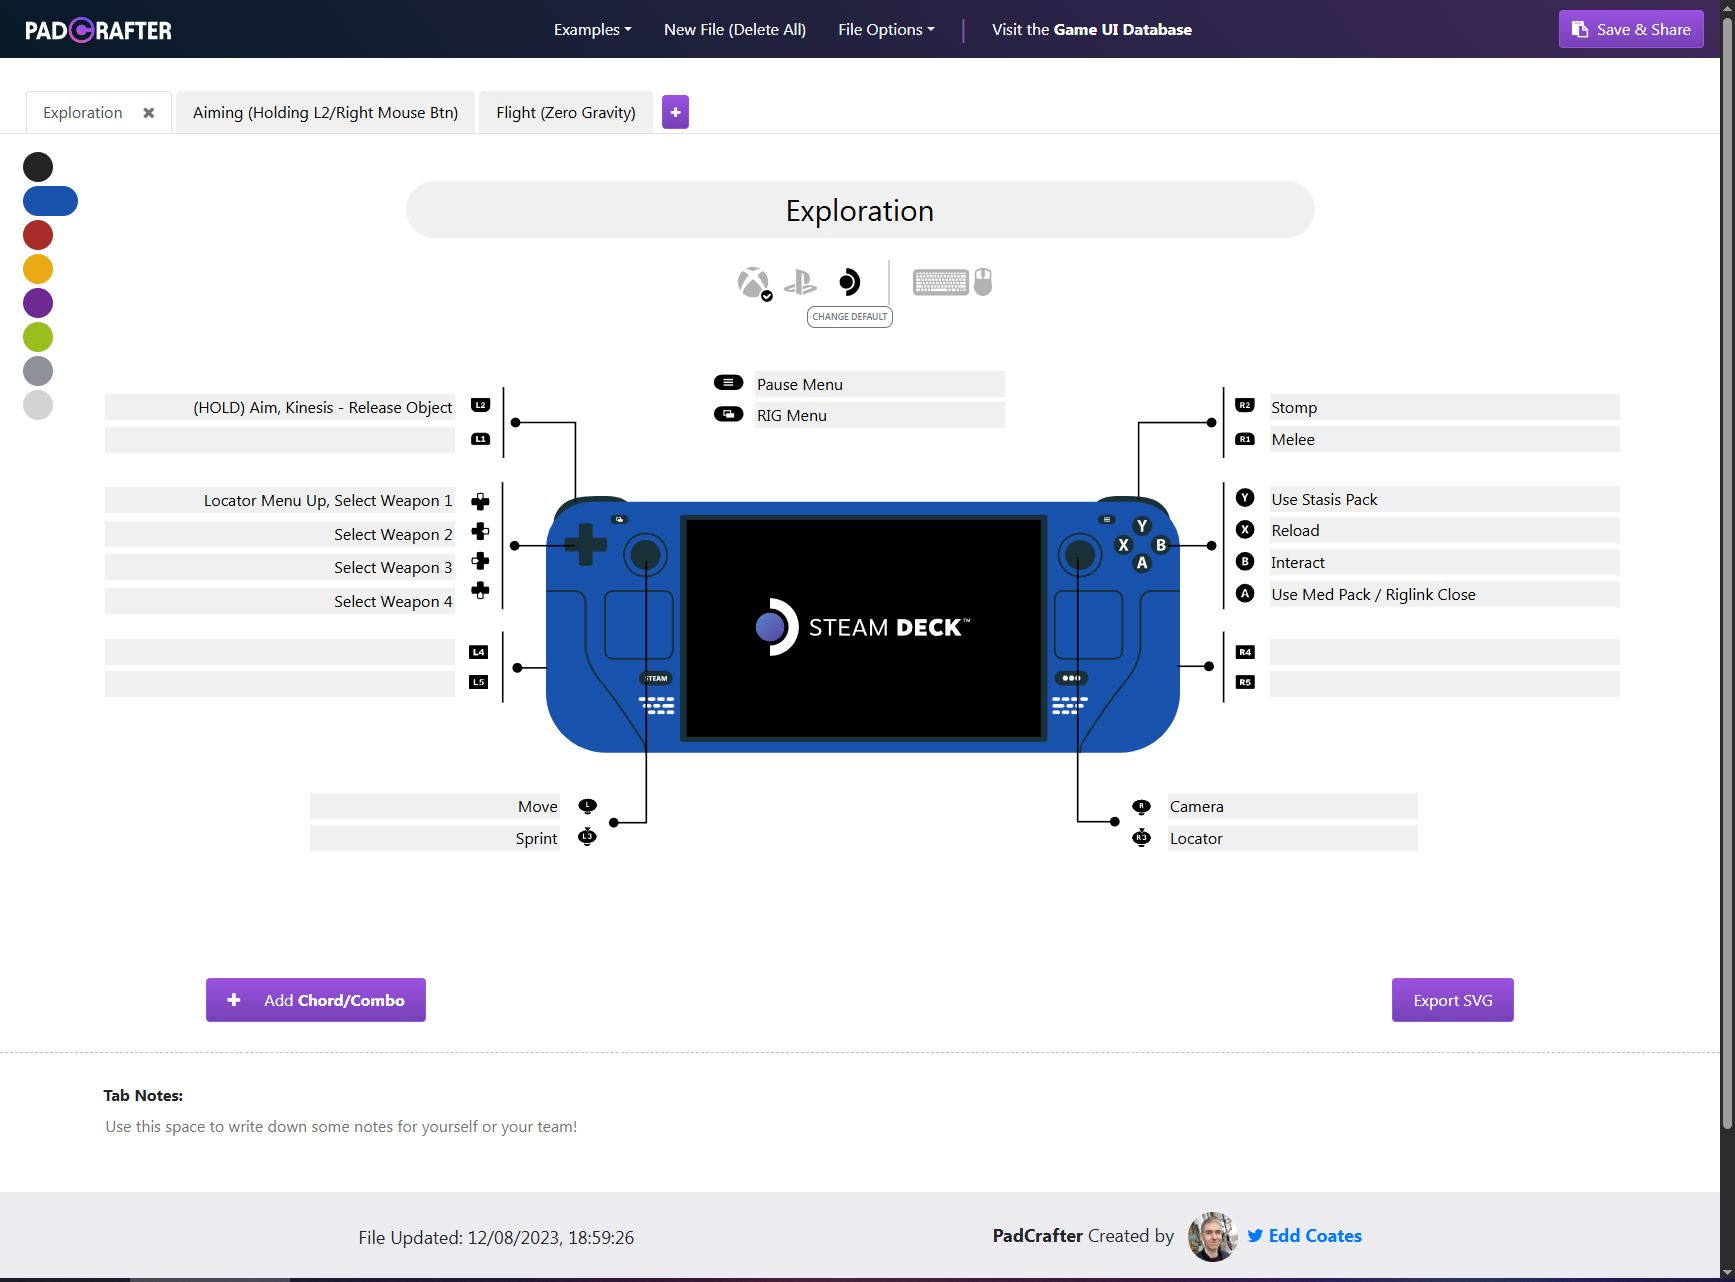The height and width of the screenshot is (1282, 1735).
Task: Open the Aiming (Holding L2/Right Mouse Btn) tab
Action: 325,113
